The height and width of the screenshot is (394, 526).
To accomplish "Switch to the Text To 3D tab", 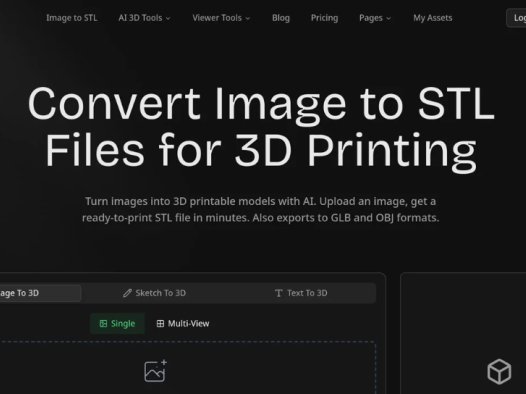I will [x=301, y=293].
